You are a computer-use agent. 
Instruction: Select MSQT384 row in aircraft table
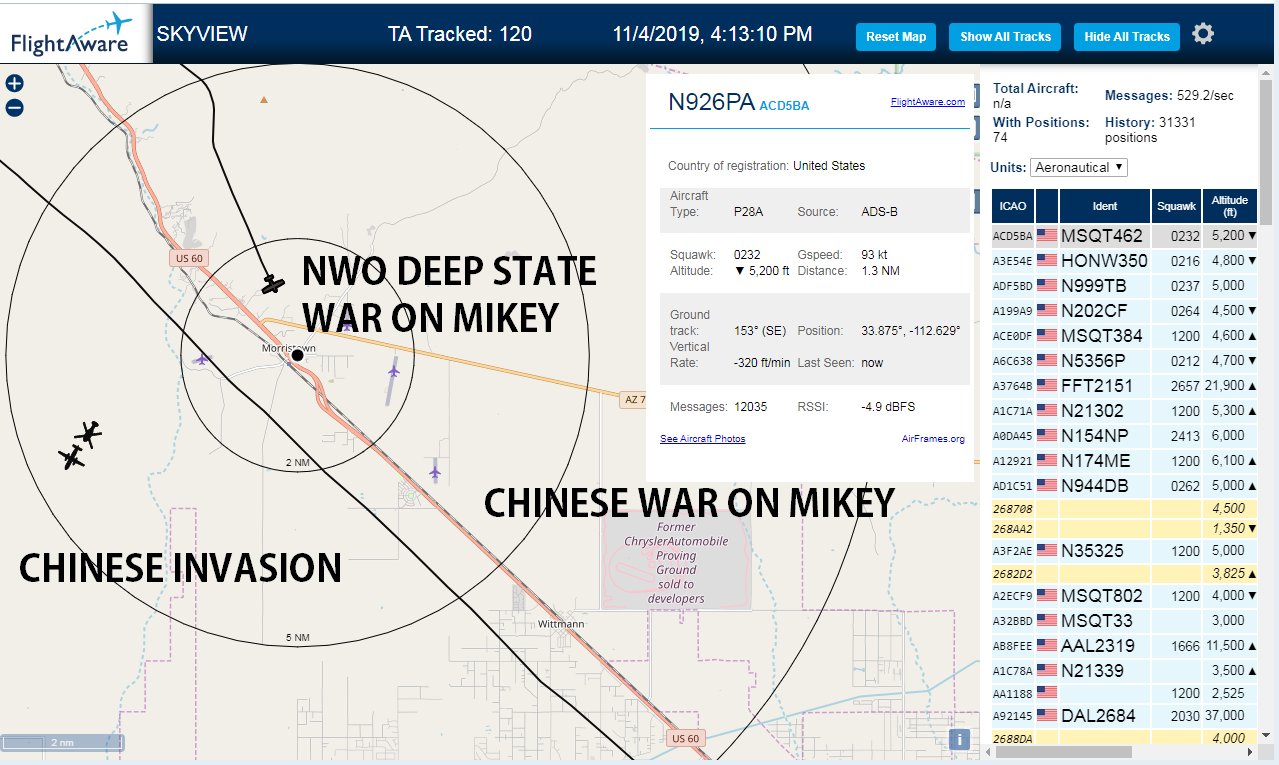(1125, 336)
